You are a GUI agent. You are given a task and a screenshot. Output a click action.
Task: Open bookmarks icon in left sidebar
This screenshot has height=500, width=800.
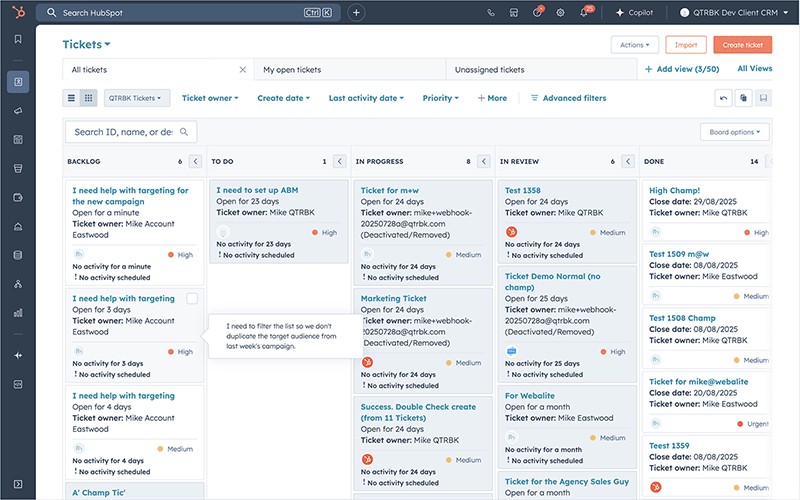[18, 39]
